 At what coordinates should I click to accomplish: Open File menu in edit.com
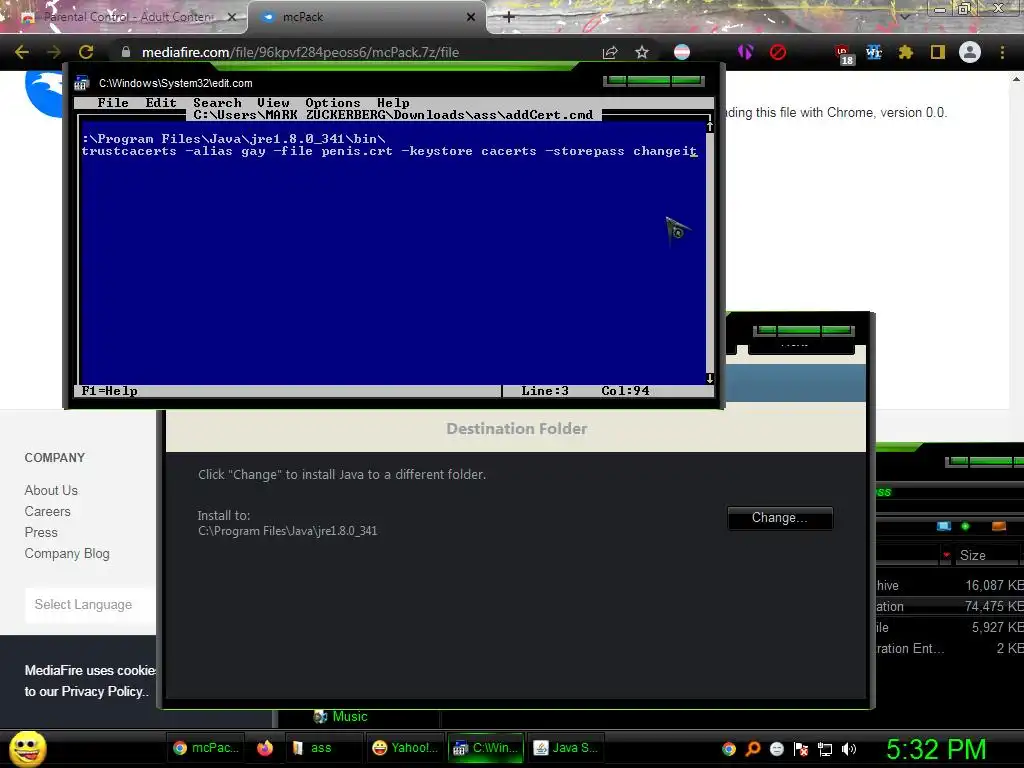point(113,103)
